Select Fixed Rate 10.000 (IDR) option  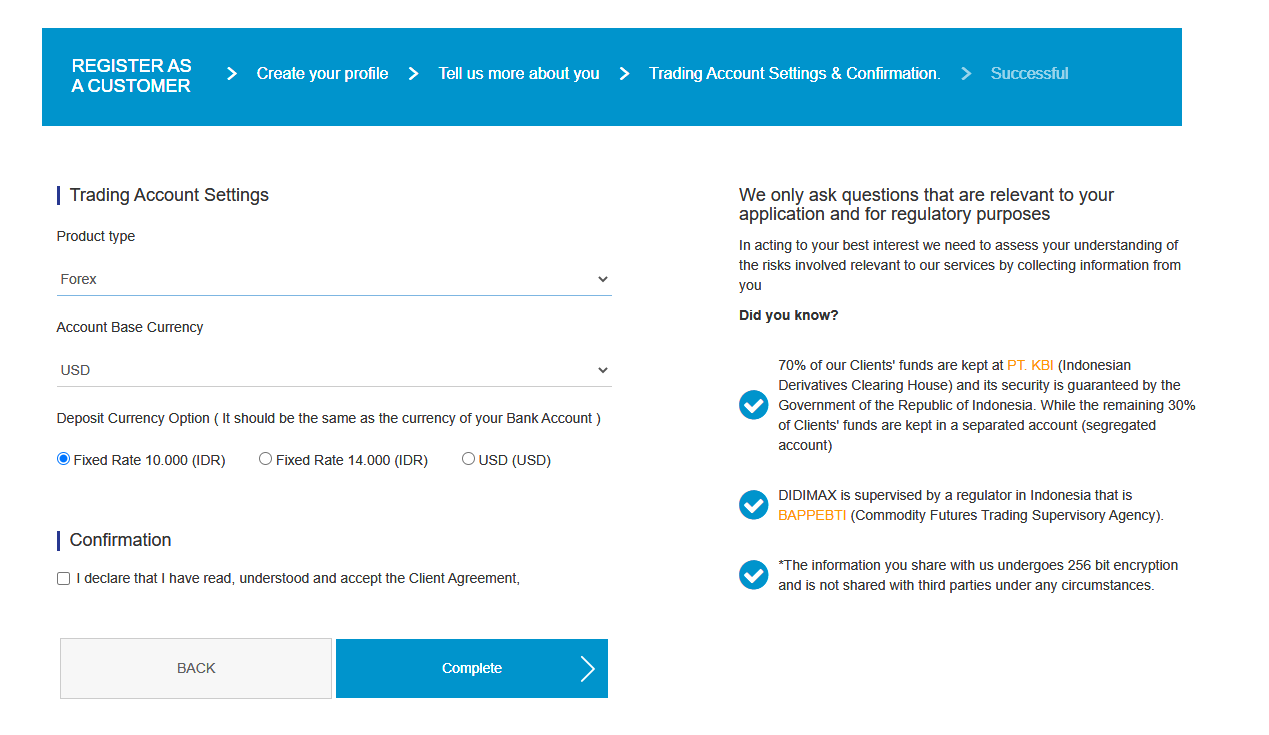tap(64, 459)
